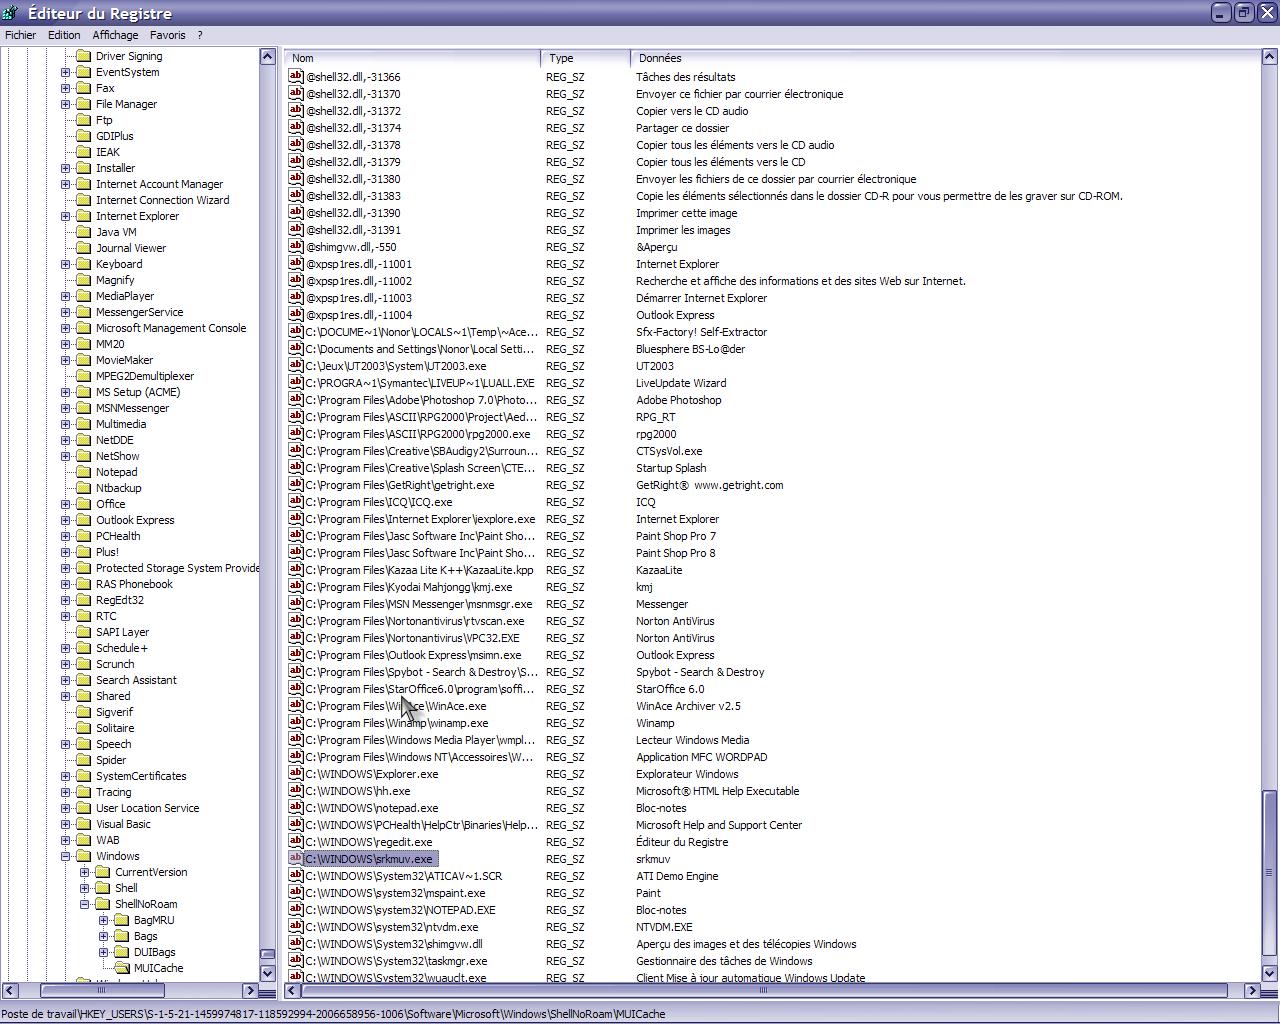Click string icon of regedit.exe value
The width and height of the screenshot is (1280, 1024).
point(296,842)
